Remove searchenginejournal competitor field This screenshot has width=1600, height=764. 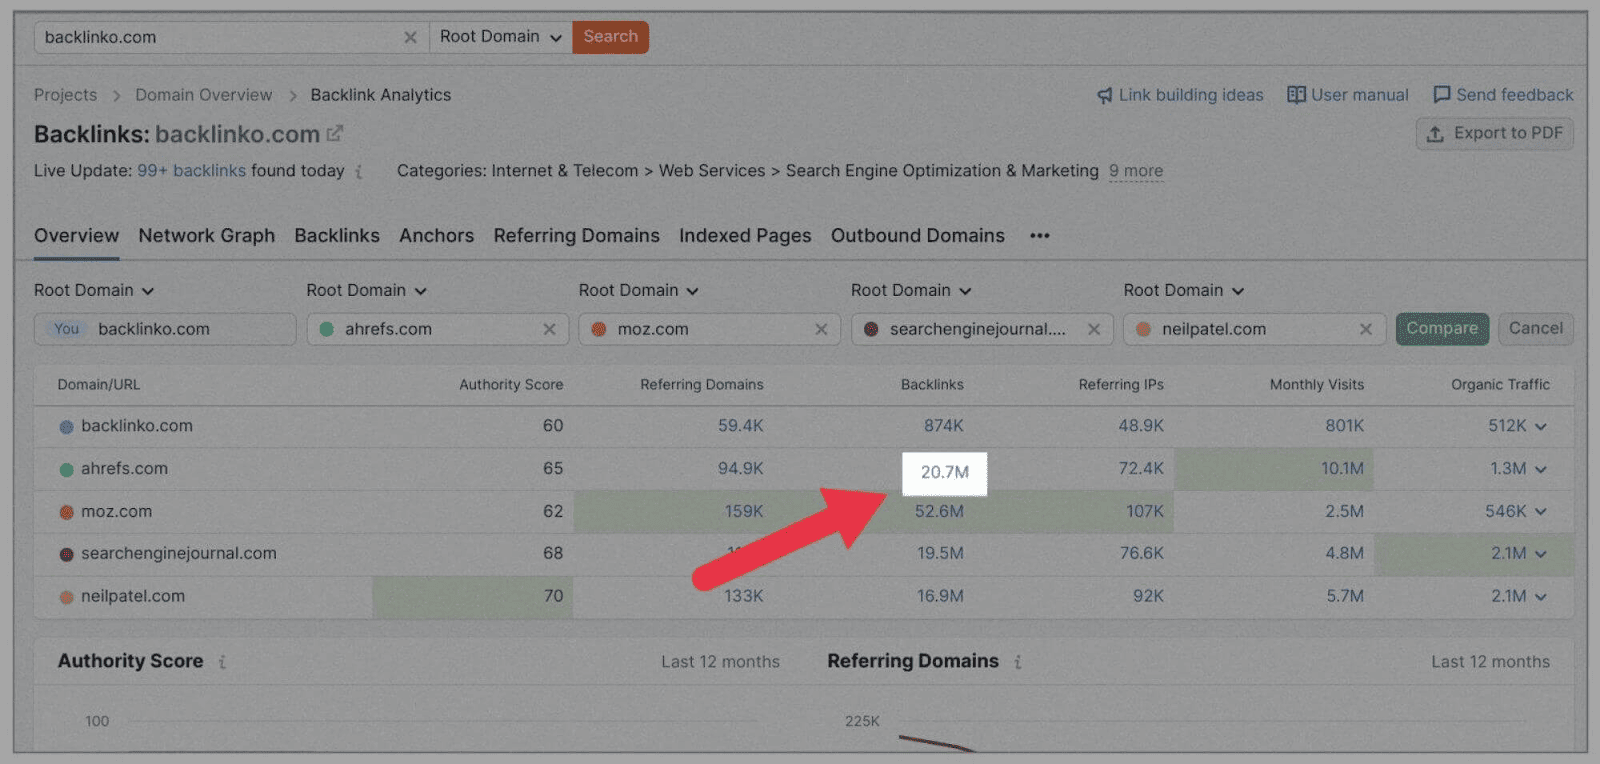(1094, 329)
